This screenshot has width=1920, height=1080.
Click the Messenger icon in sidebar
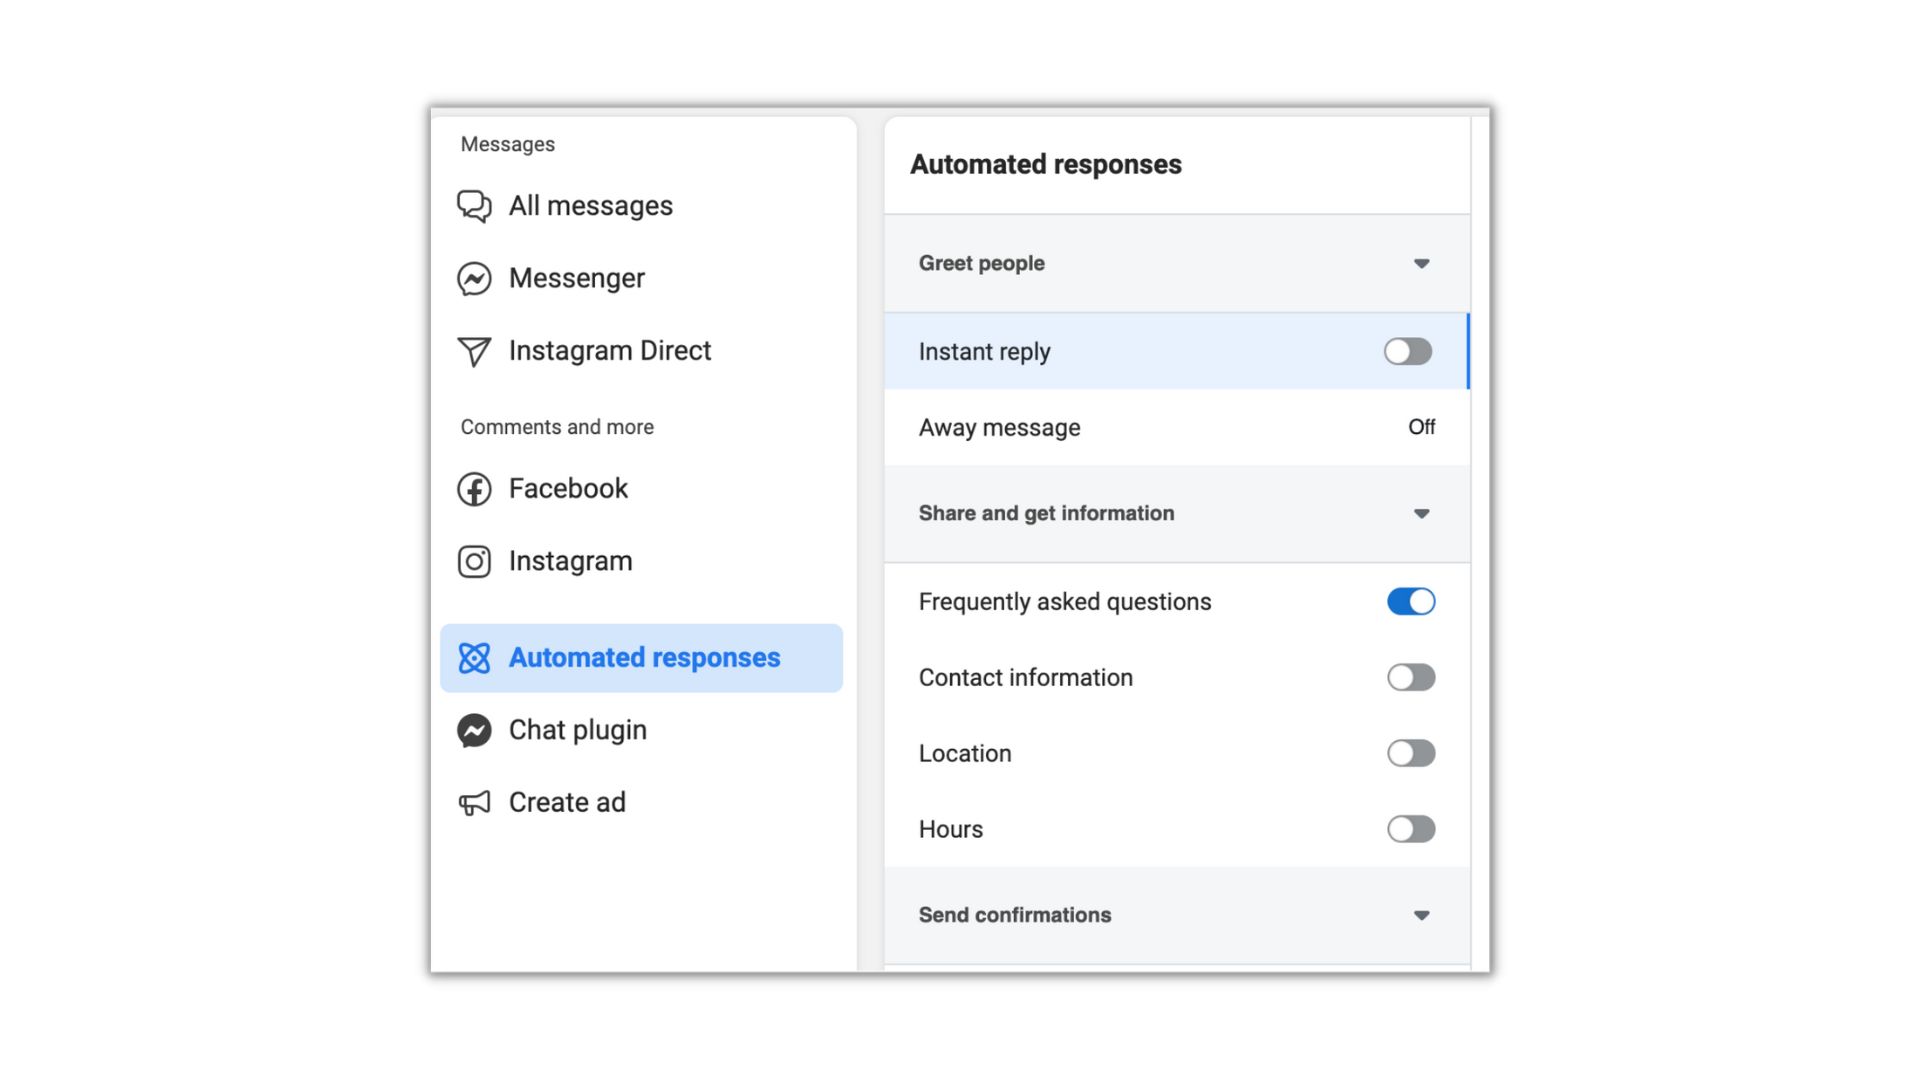pos(474,279)
